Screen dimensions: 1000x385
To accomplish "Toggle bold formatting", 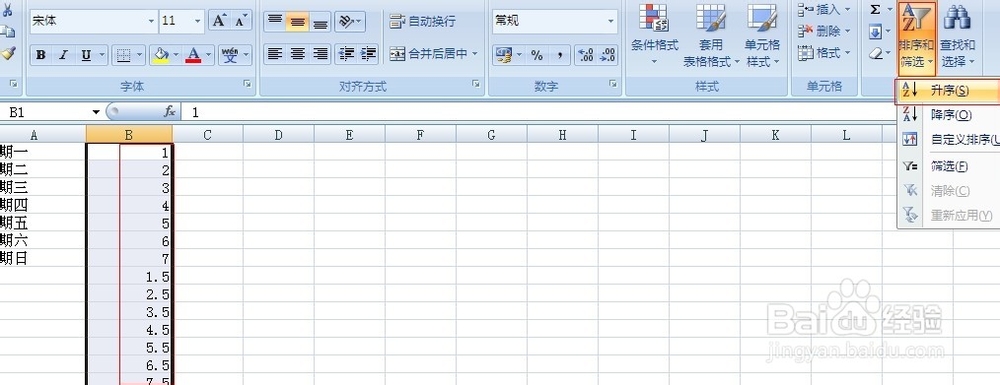I will pos(41,55).
